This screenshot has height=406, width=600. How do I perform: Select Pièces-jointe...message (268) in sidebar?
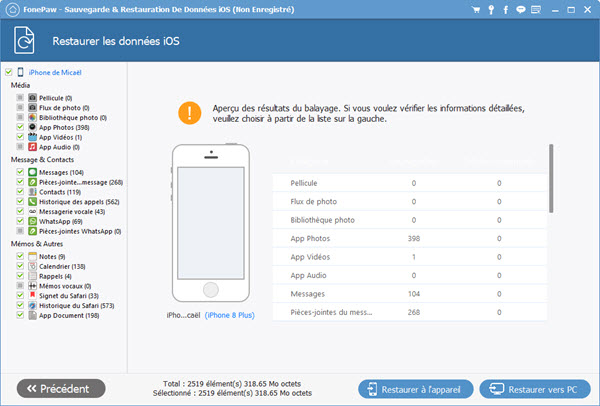81,182
